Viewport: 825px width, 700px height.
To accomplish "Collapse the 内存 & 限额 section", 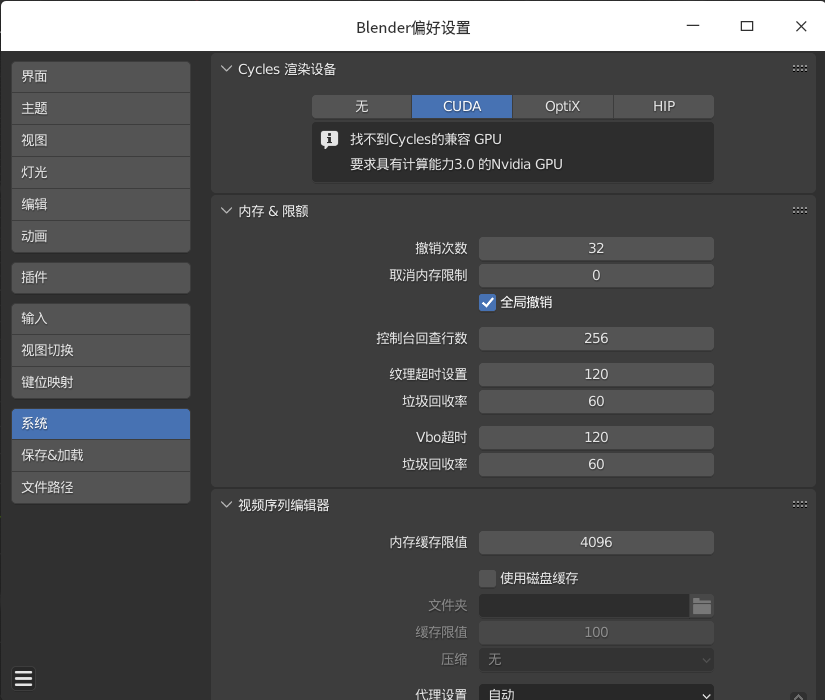I will point(226,211).
